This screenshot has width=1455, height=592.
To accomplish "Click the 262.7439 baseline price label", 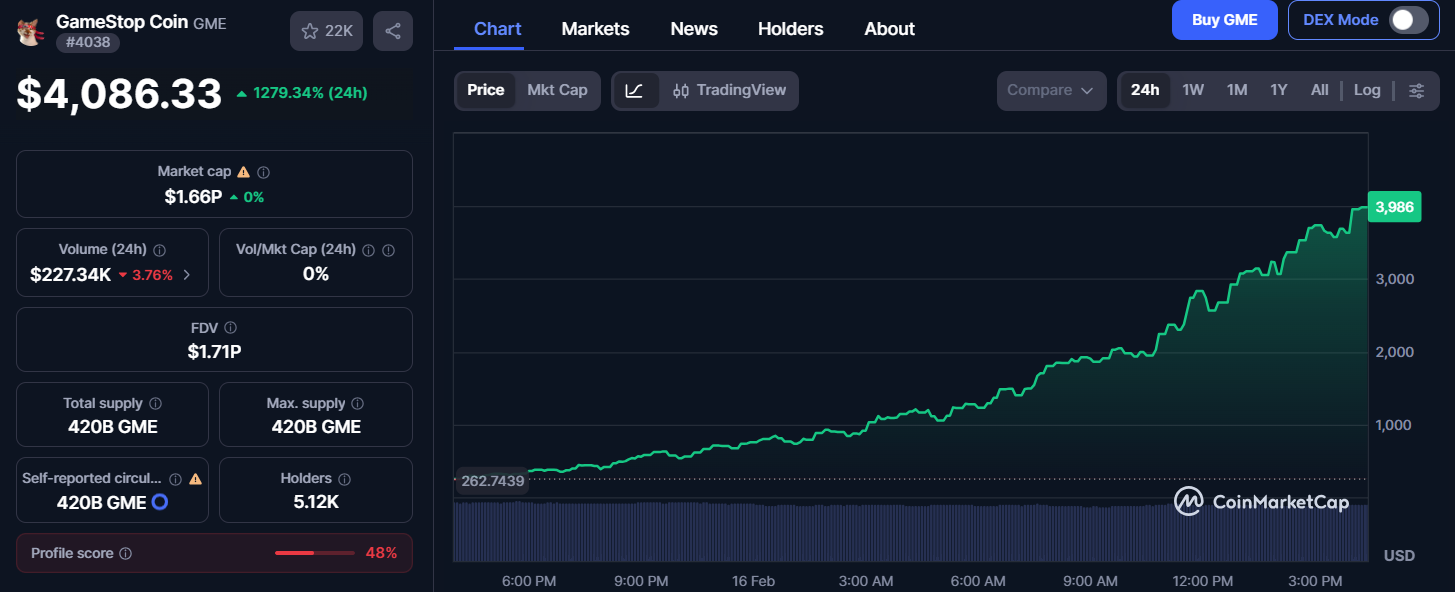I will (493, 481).
